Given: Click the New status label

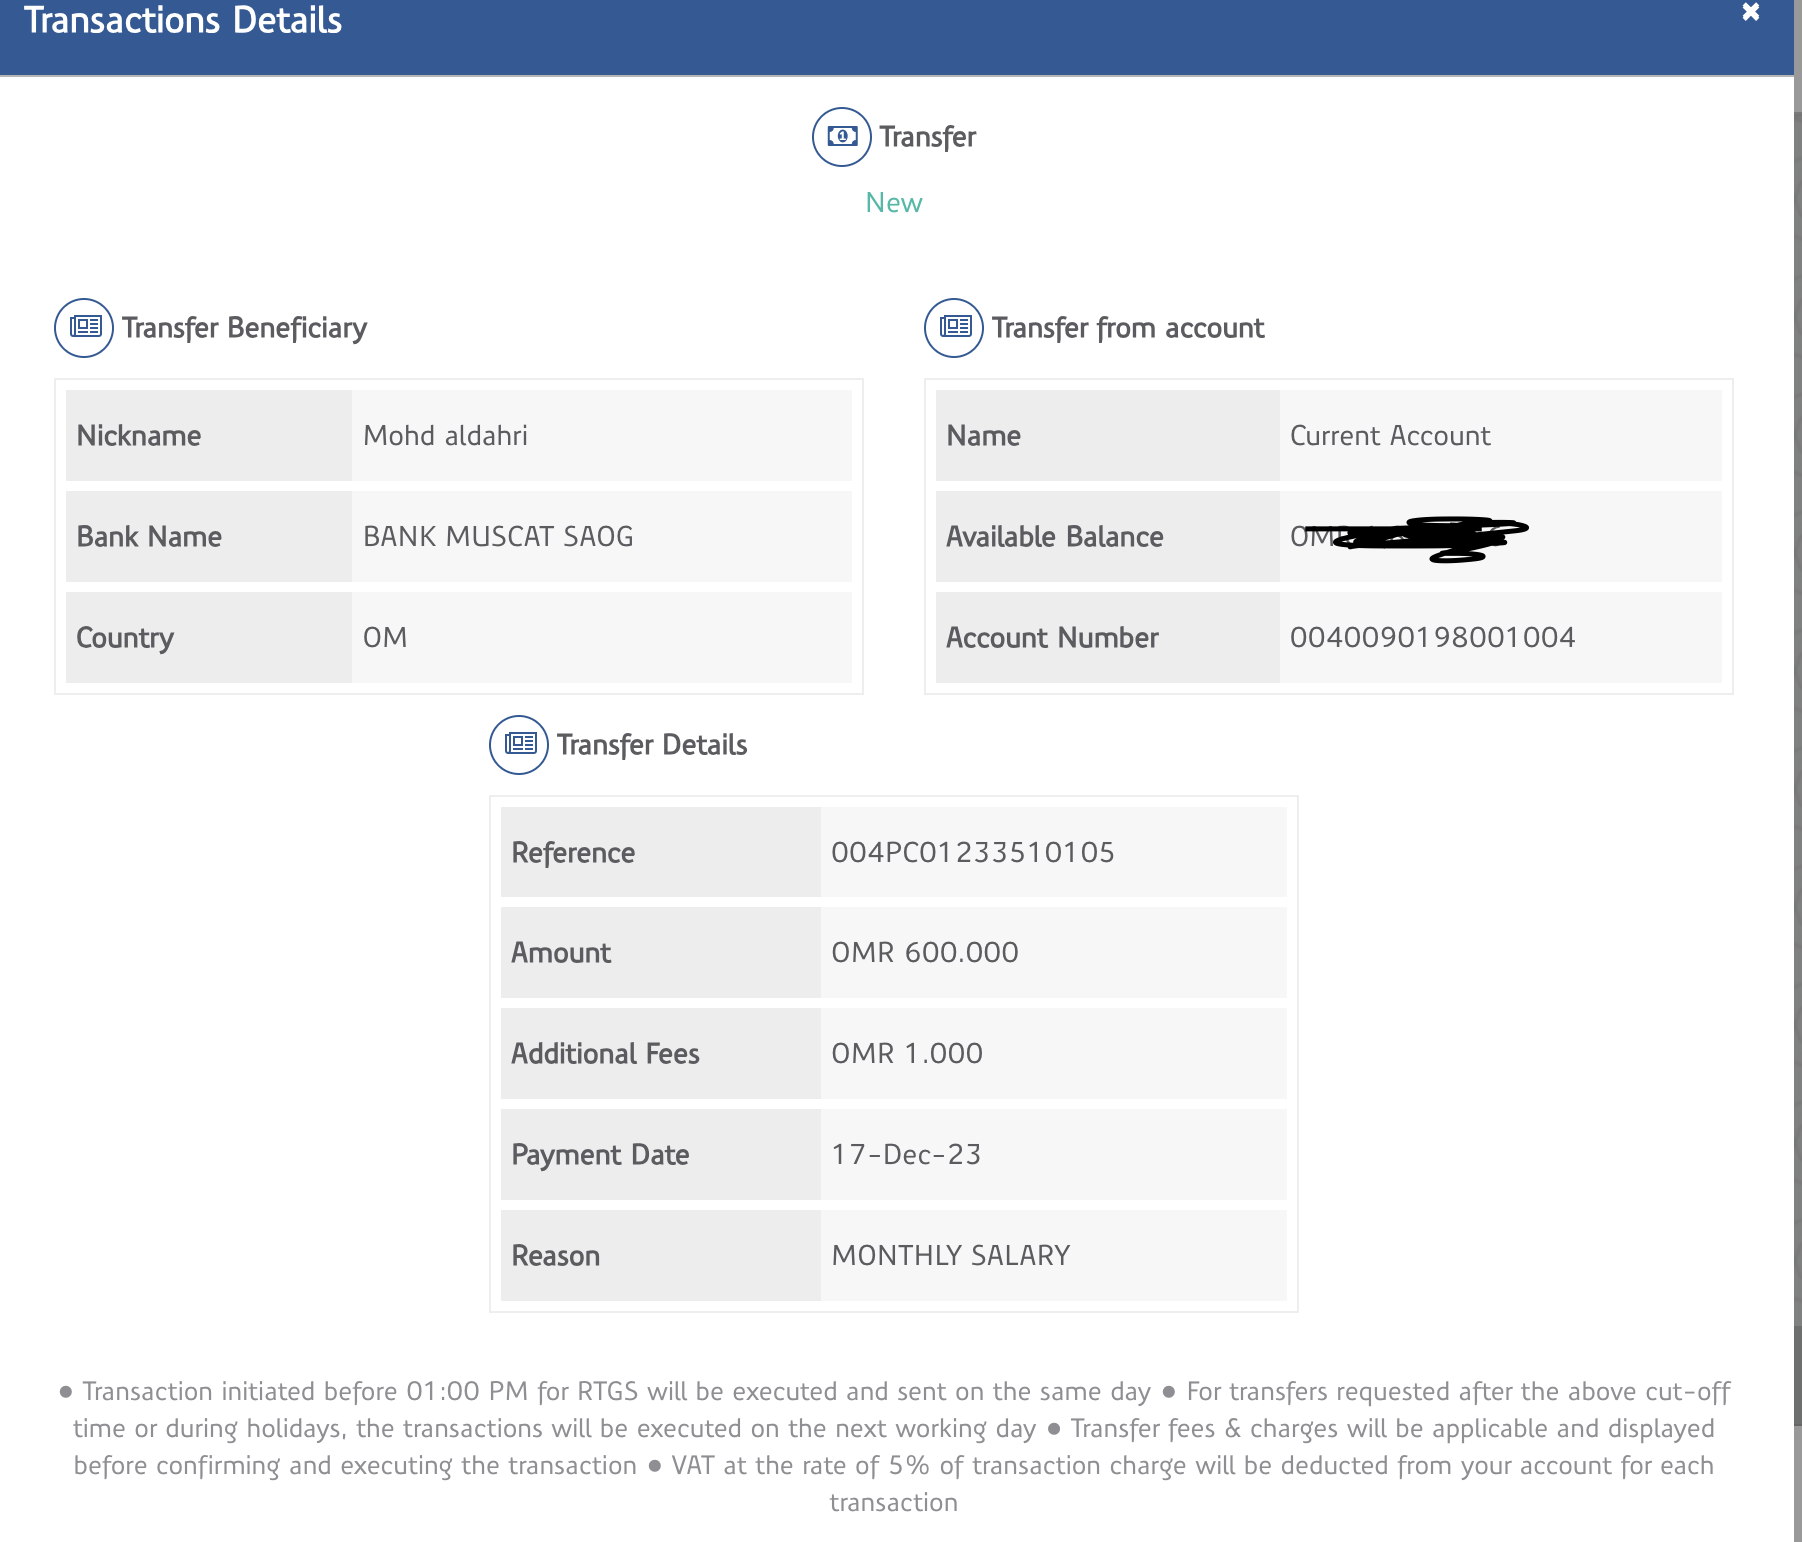Looking at the screenshot, I should [893, 203].
